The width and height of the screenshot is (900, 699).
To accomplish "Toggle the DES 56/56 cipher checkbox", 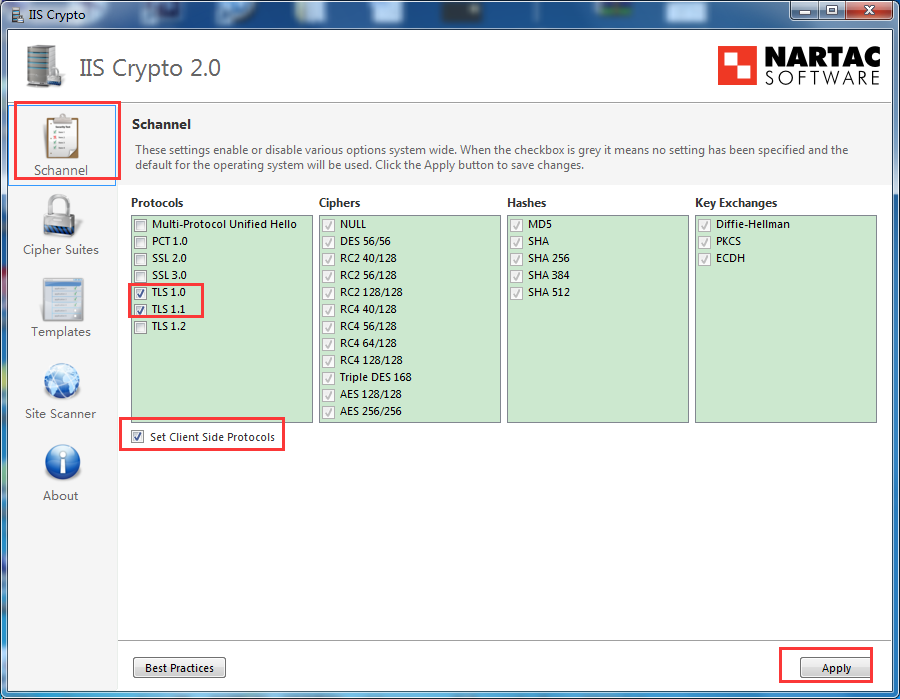I will click(329, 242).
